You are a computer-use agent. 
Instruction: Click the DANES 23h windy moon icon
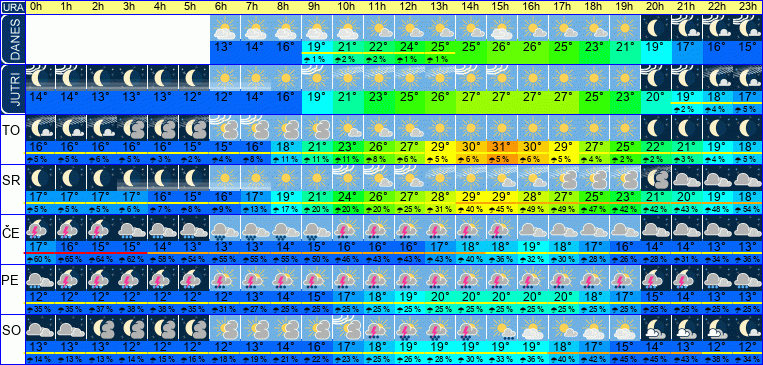click(748, 29)
